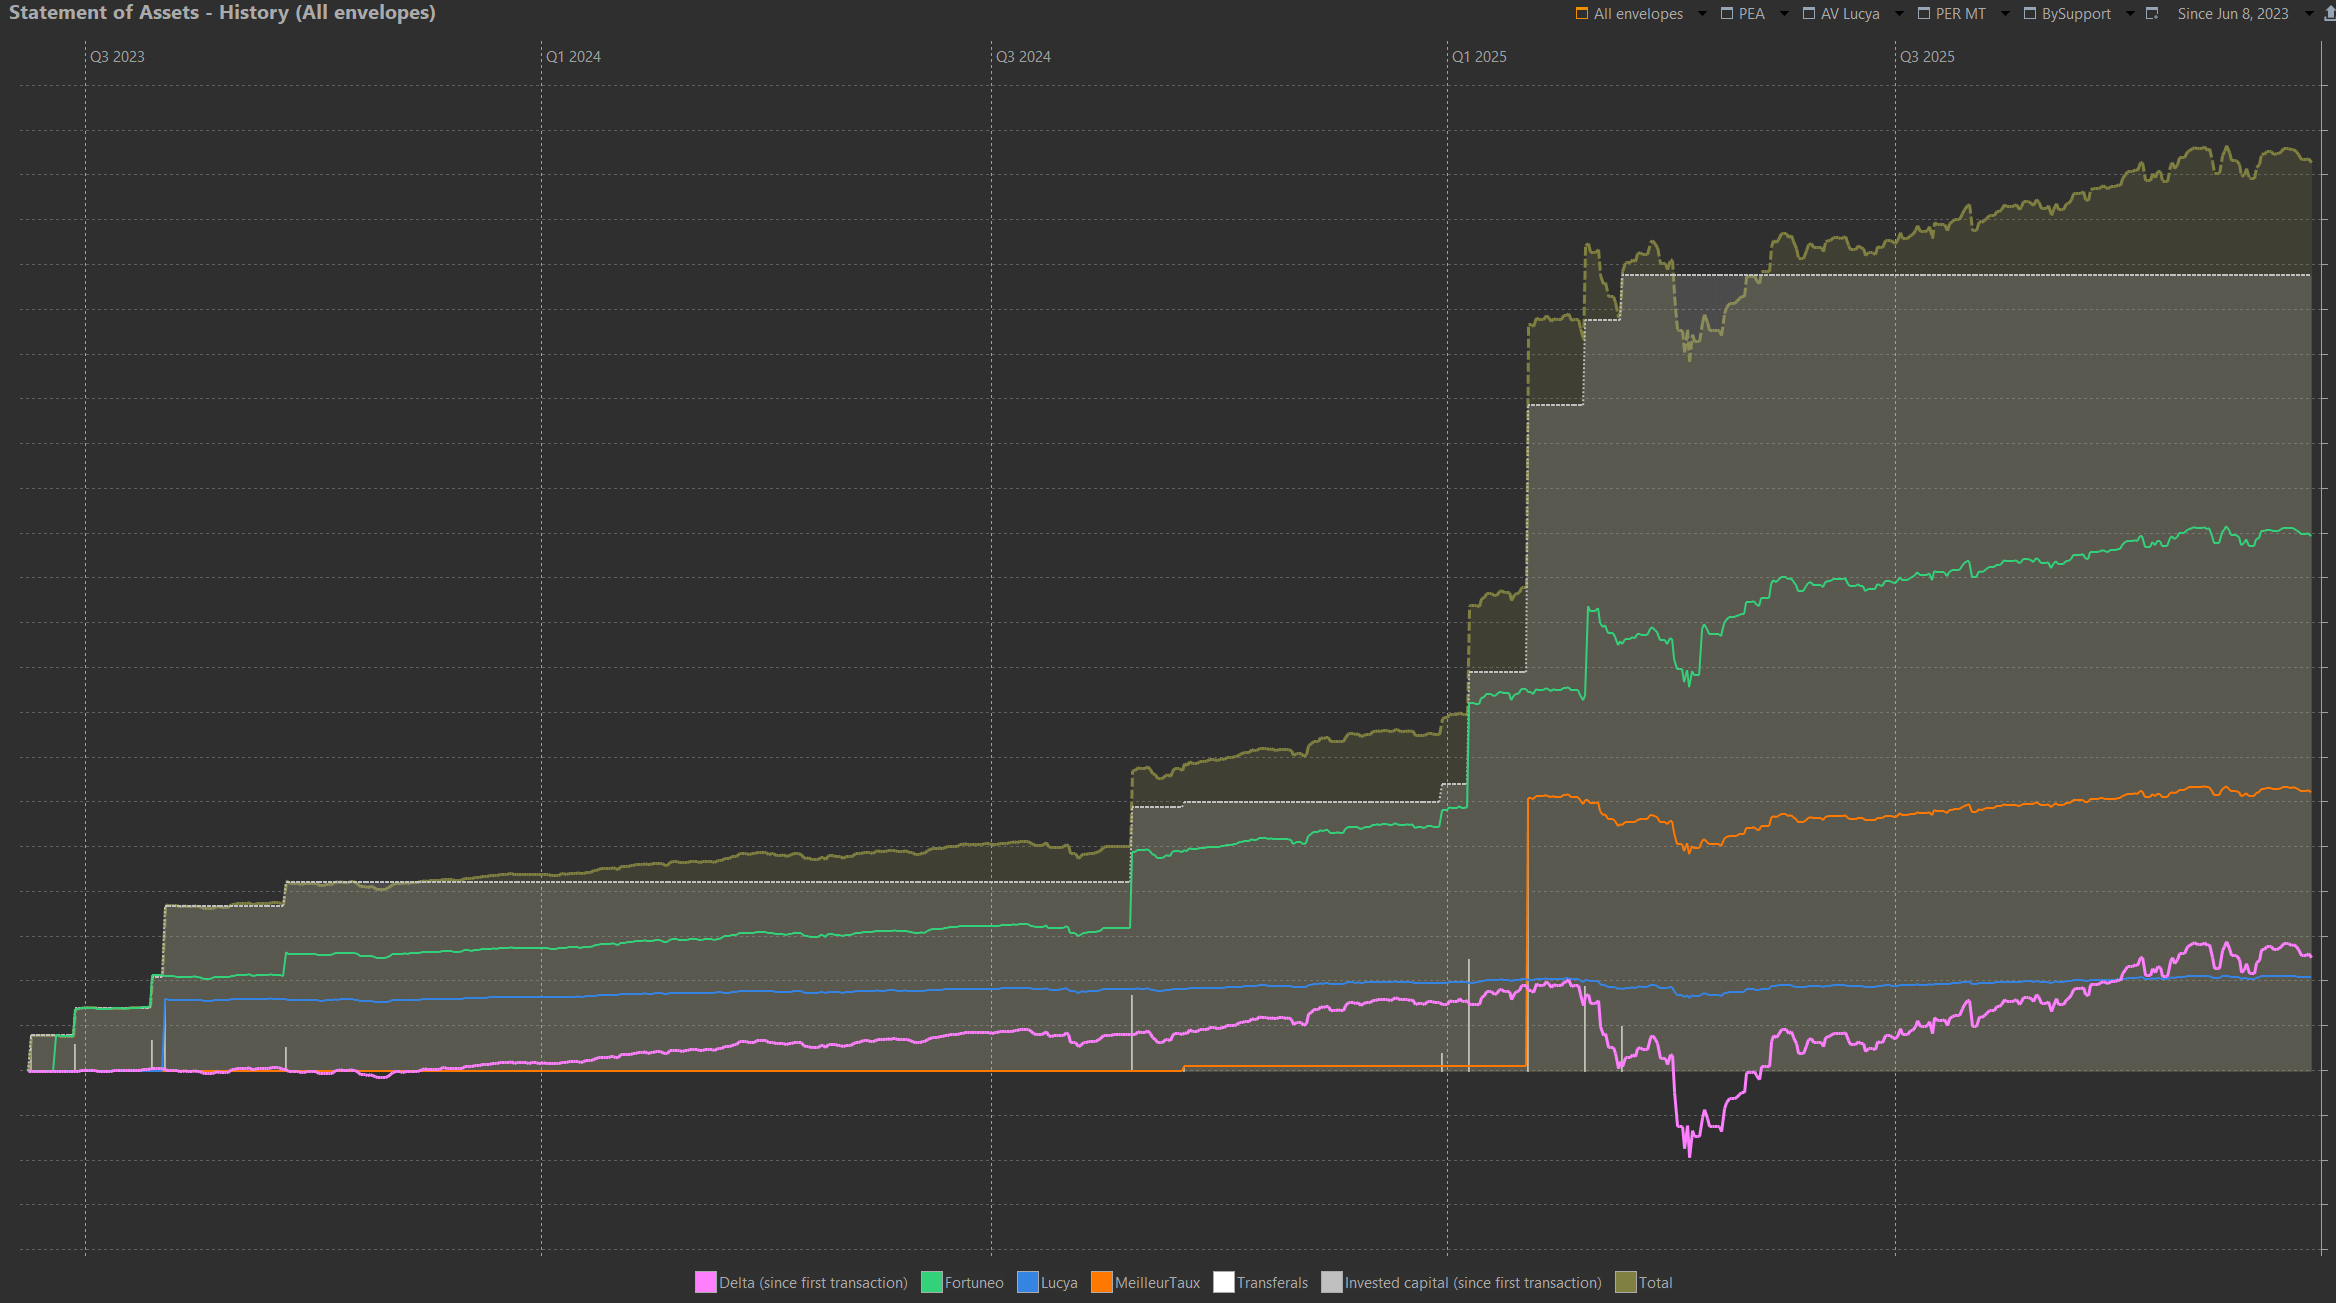
Task: Toggle the Fortuneo series green swatch
Action: click(931, 1282)
